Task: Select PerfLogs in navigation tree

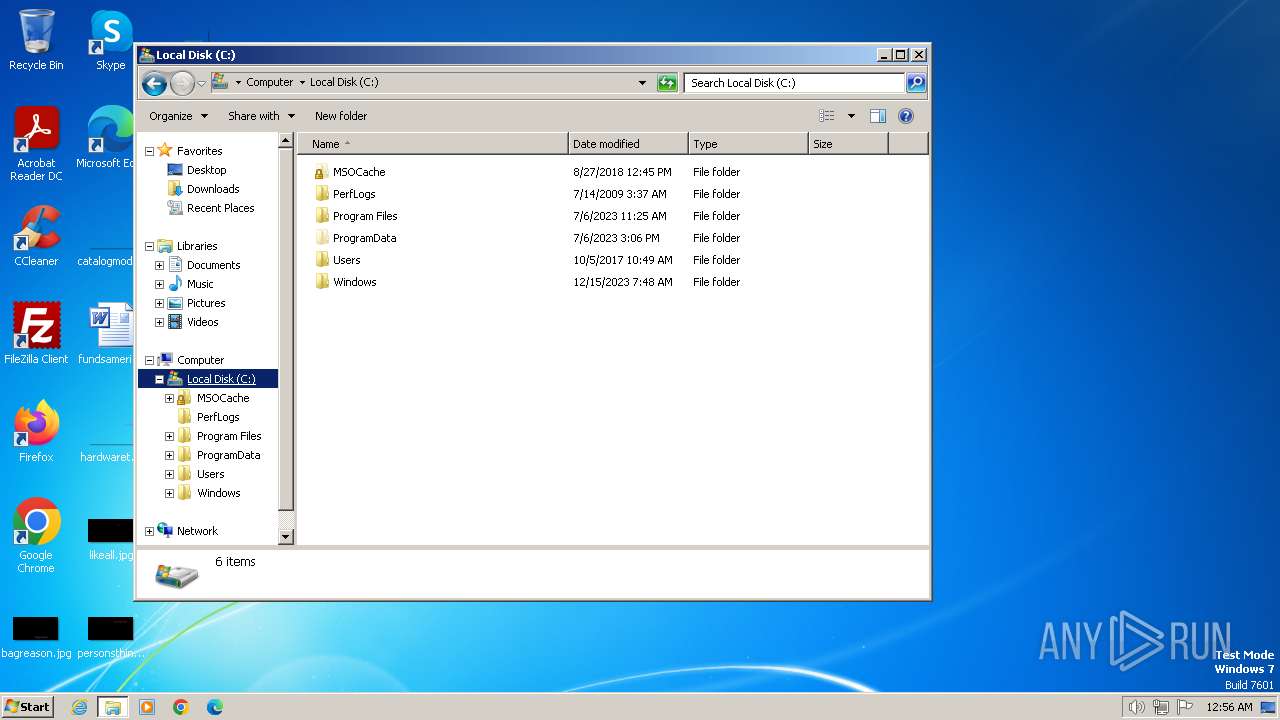Action: tap(208, 417)
